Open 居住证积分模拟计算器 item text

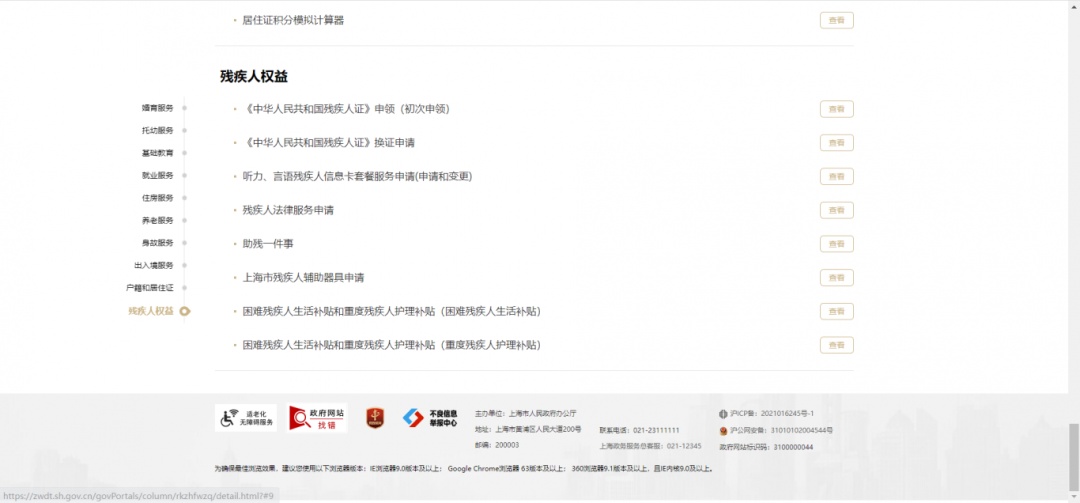(x=293, y=21)
